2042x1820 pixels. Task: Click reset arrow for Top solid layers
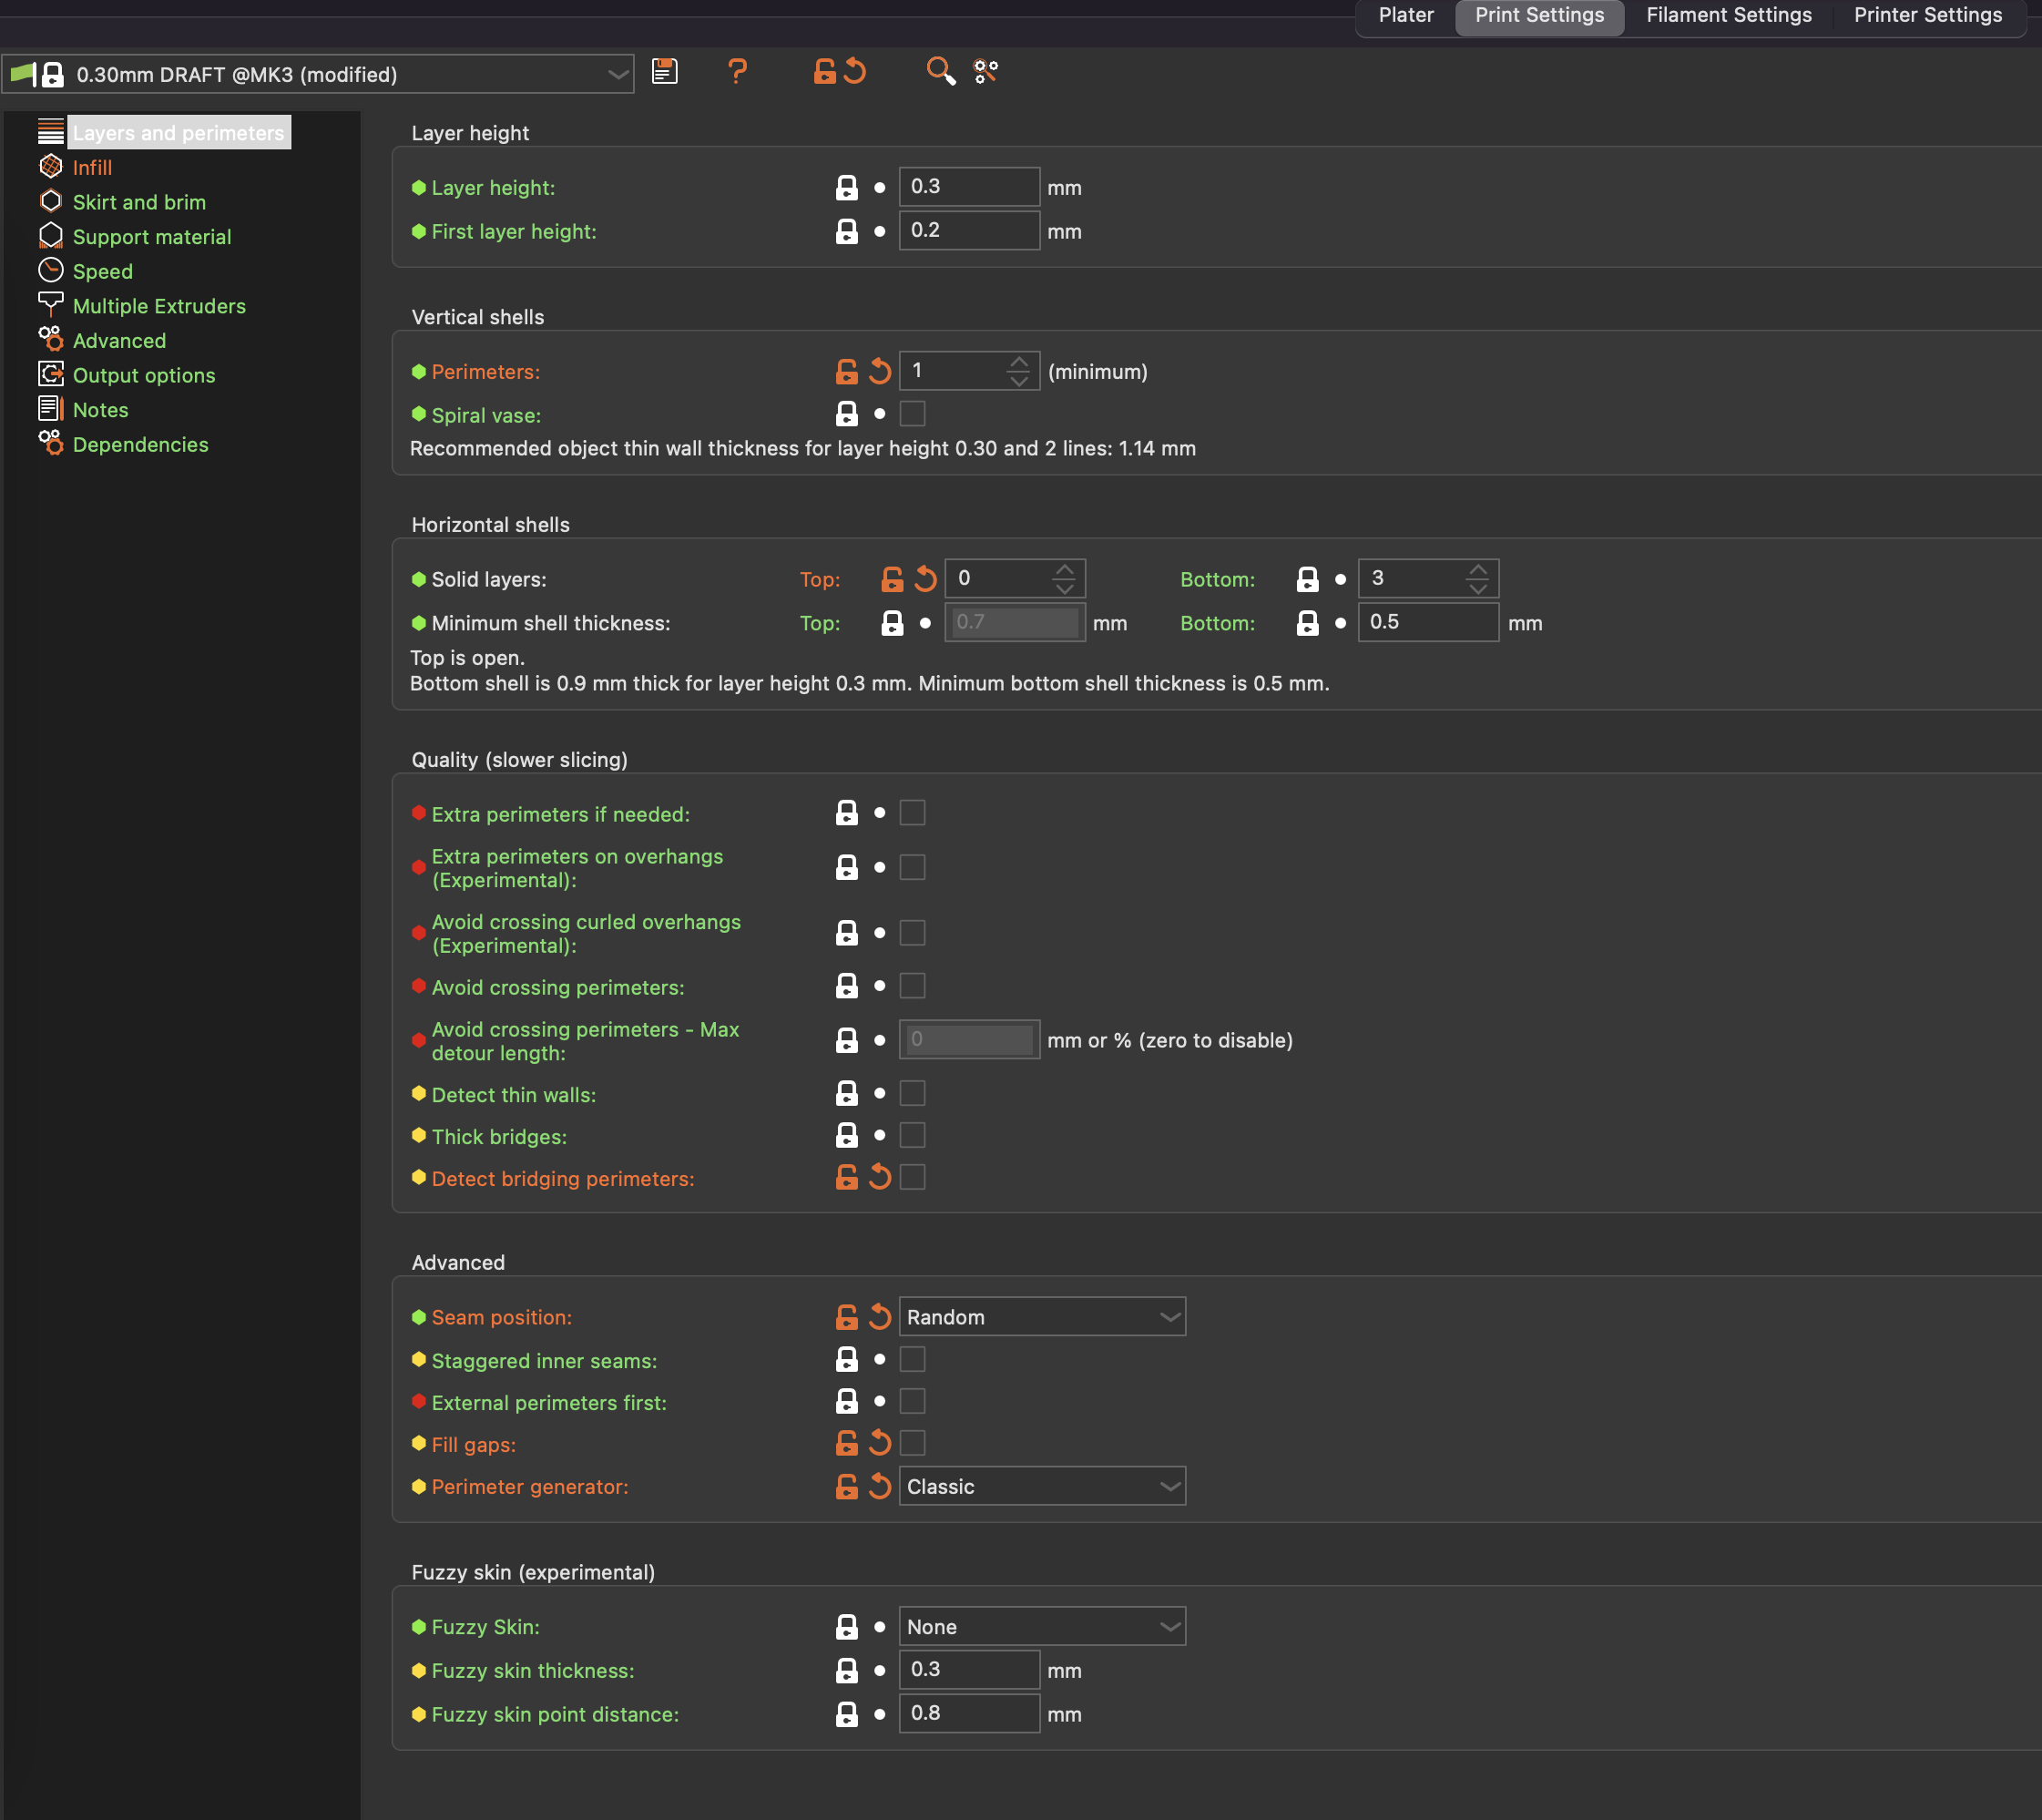926,579
